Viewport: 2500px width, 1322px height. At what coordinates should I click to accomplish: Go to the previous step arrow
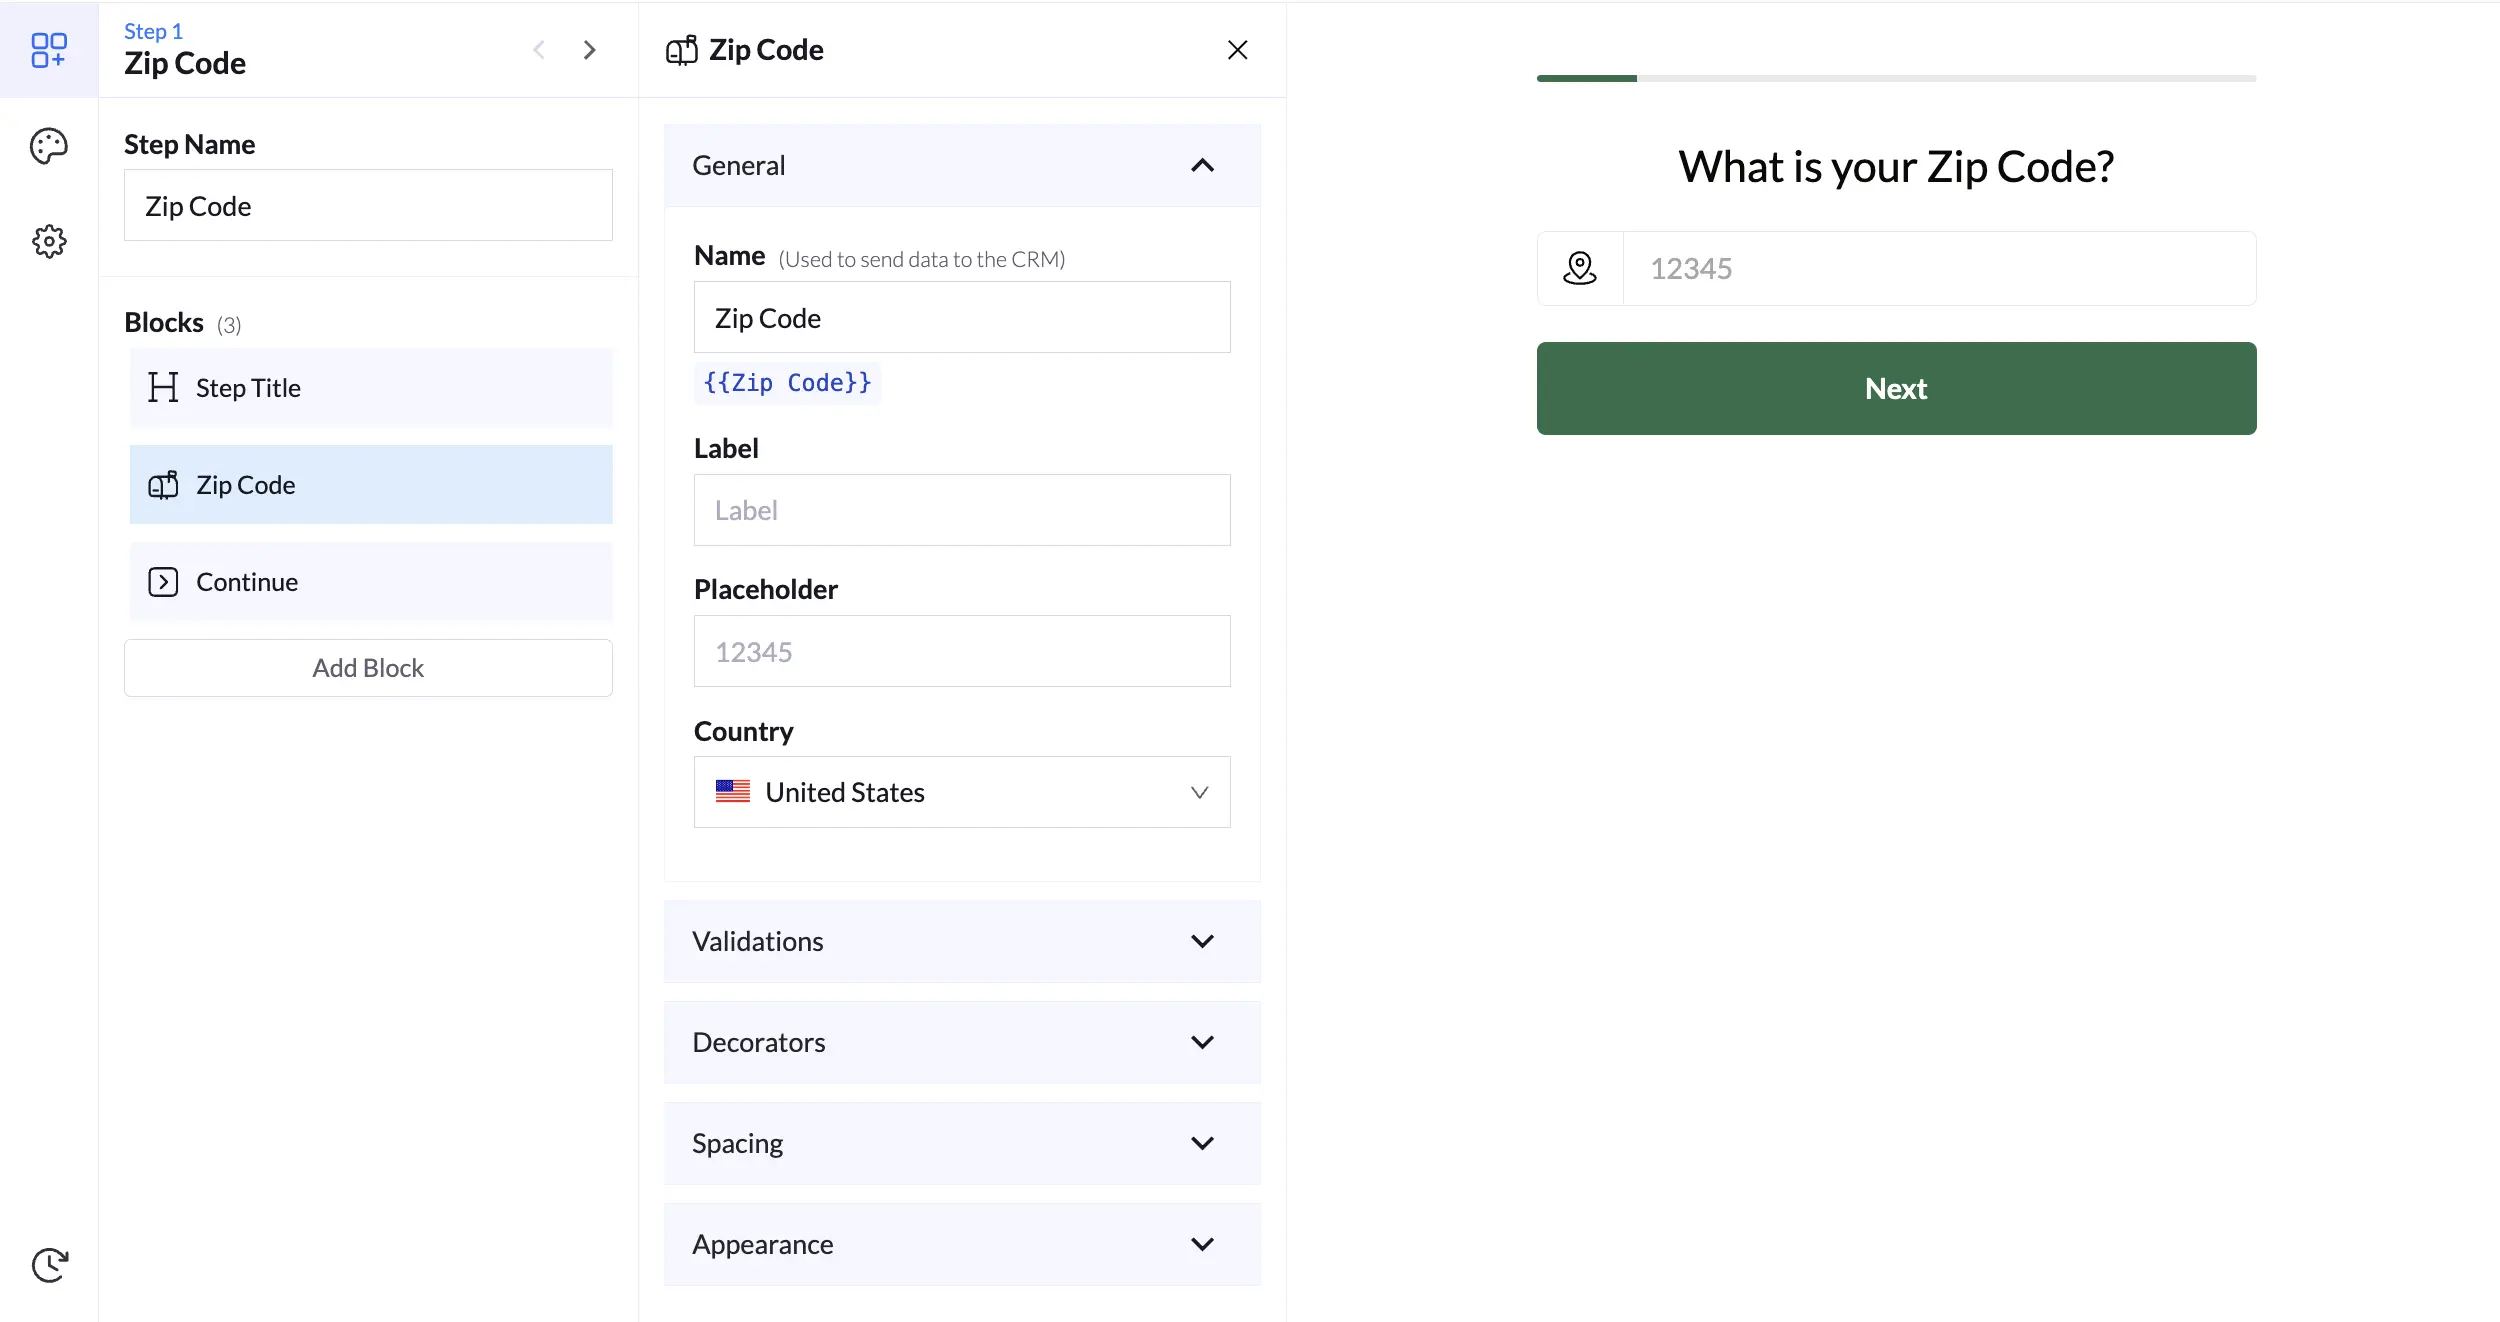pos(539,50)
